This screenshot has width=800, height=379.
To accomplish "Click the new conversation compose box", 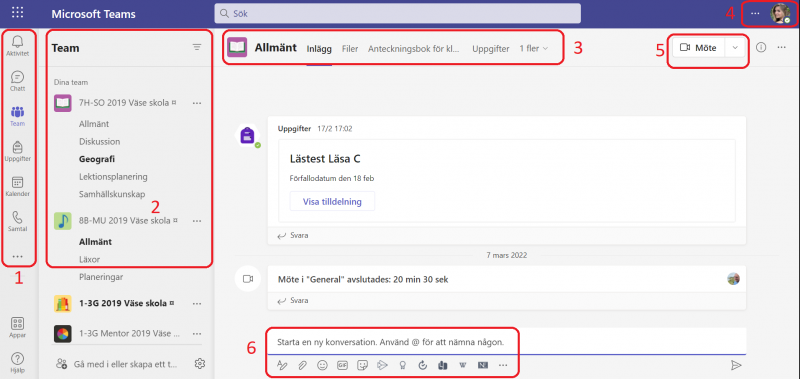I will 506,342.
